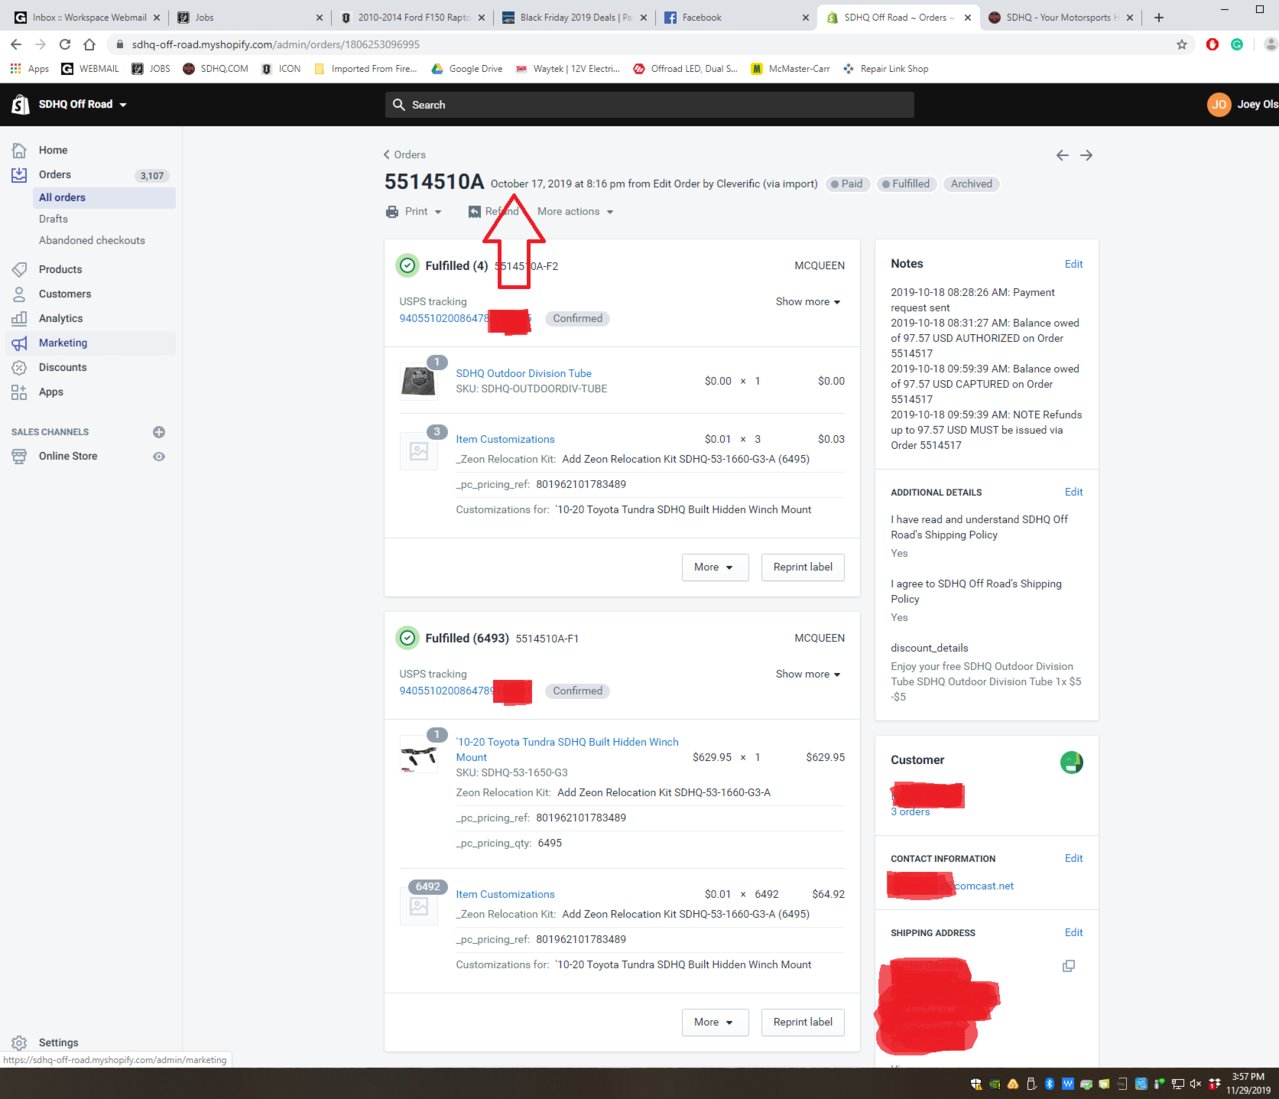The height and width of the screenshot is (1099, 1279).
Task: Click the Shopify logo icon
Action: coord(20,104)
